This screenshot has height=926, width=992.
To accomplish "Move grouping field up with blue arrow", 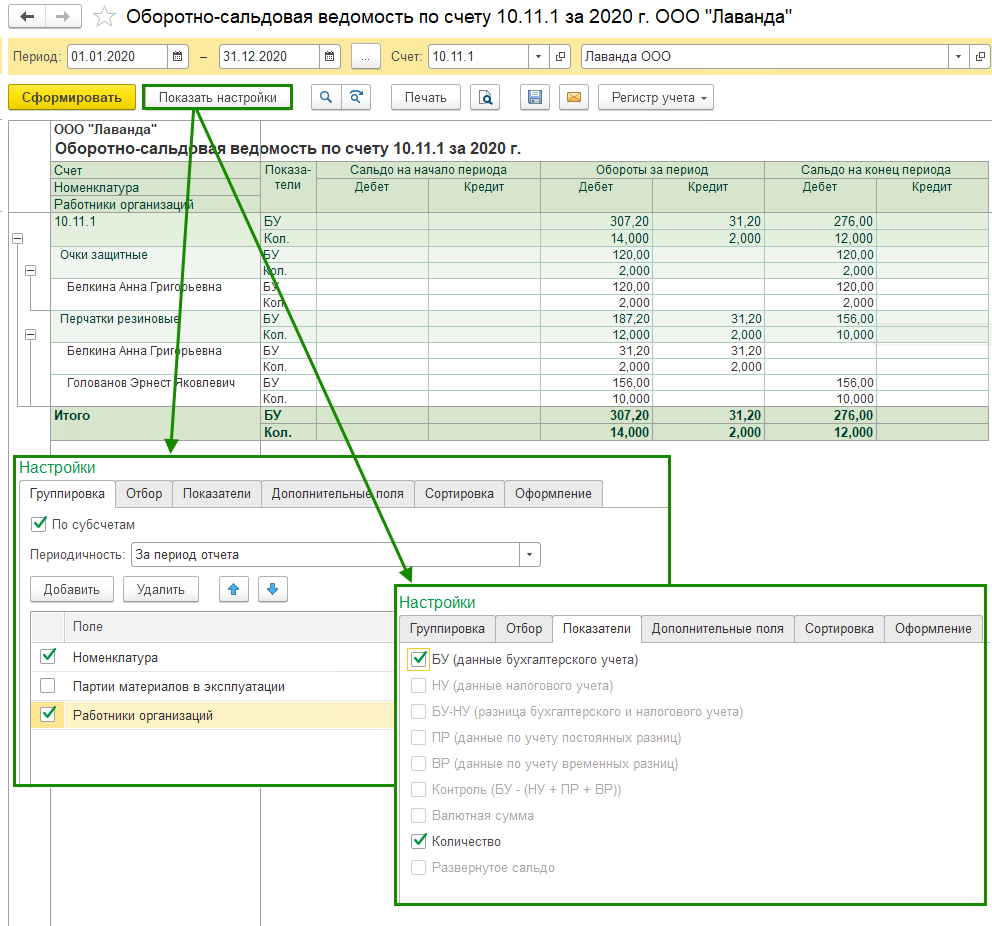I will 233,589.
